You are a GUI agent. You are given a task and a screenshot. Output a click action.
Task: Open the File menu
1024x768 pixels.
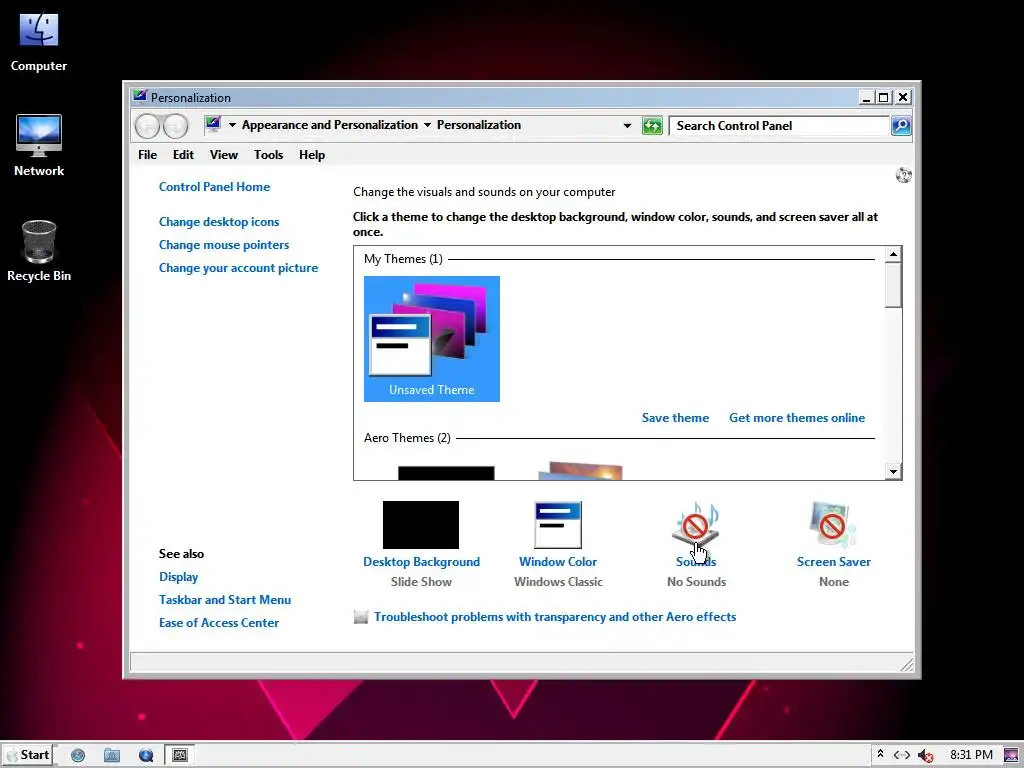[148, 155]
